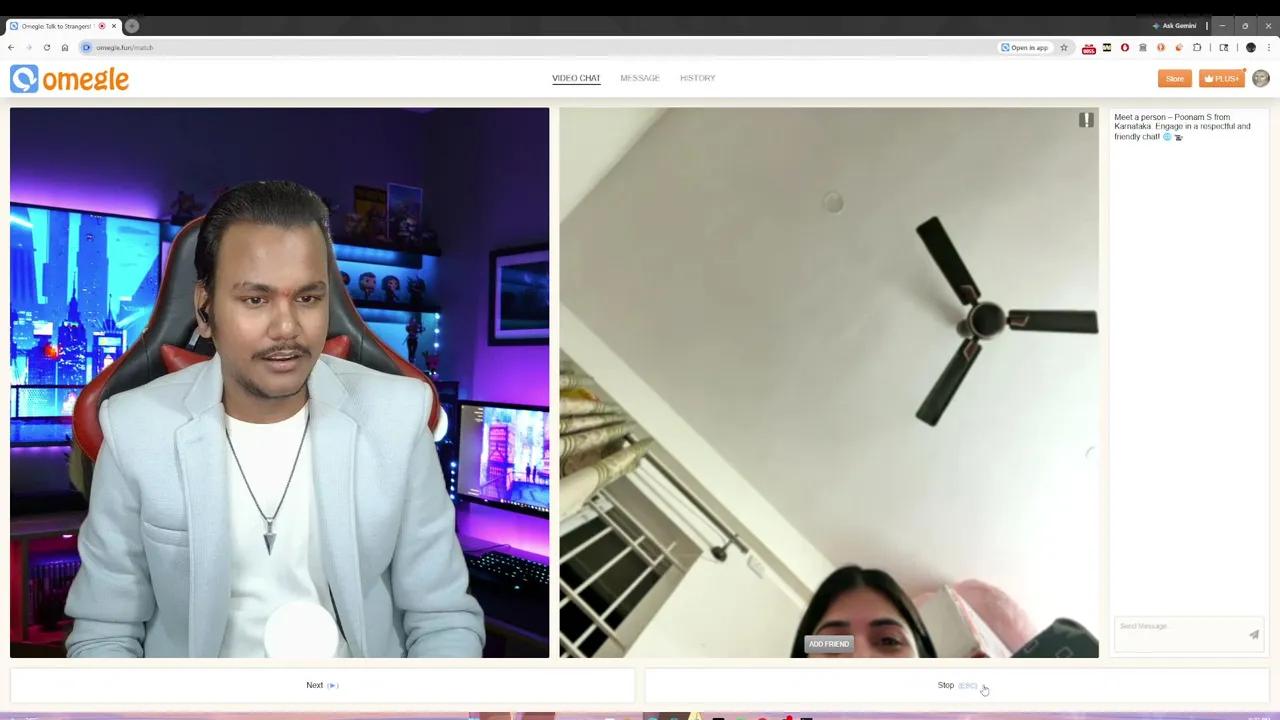
Task: Open the Chrome profile avatar
Action: point(1251,47)
